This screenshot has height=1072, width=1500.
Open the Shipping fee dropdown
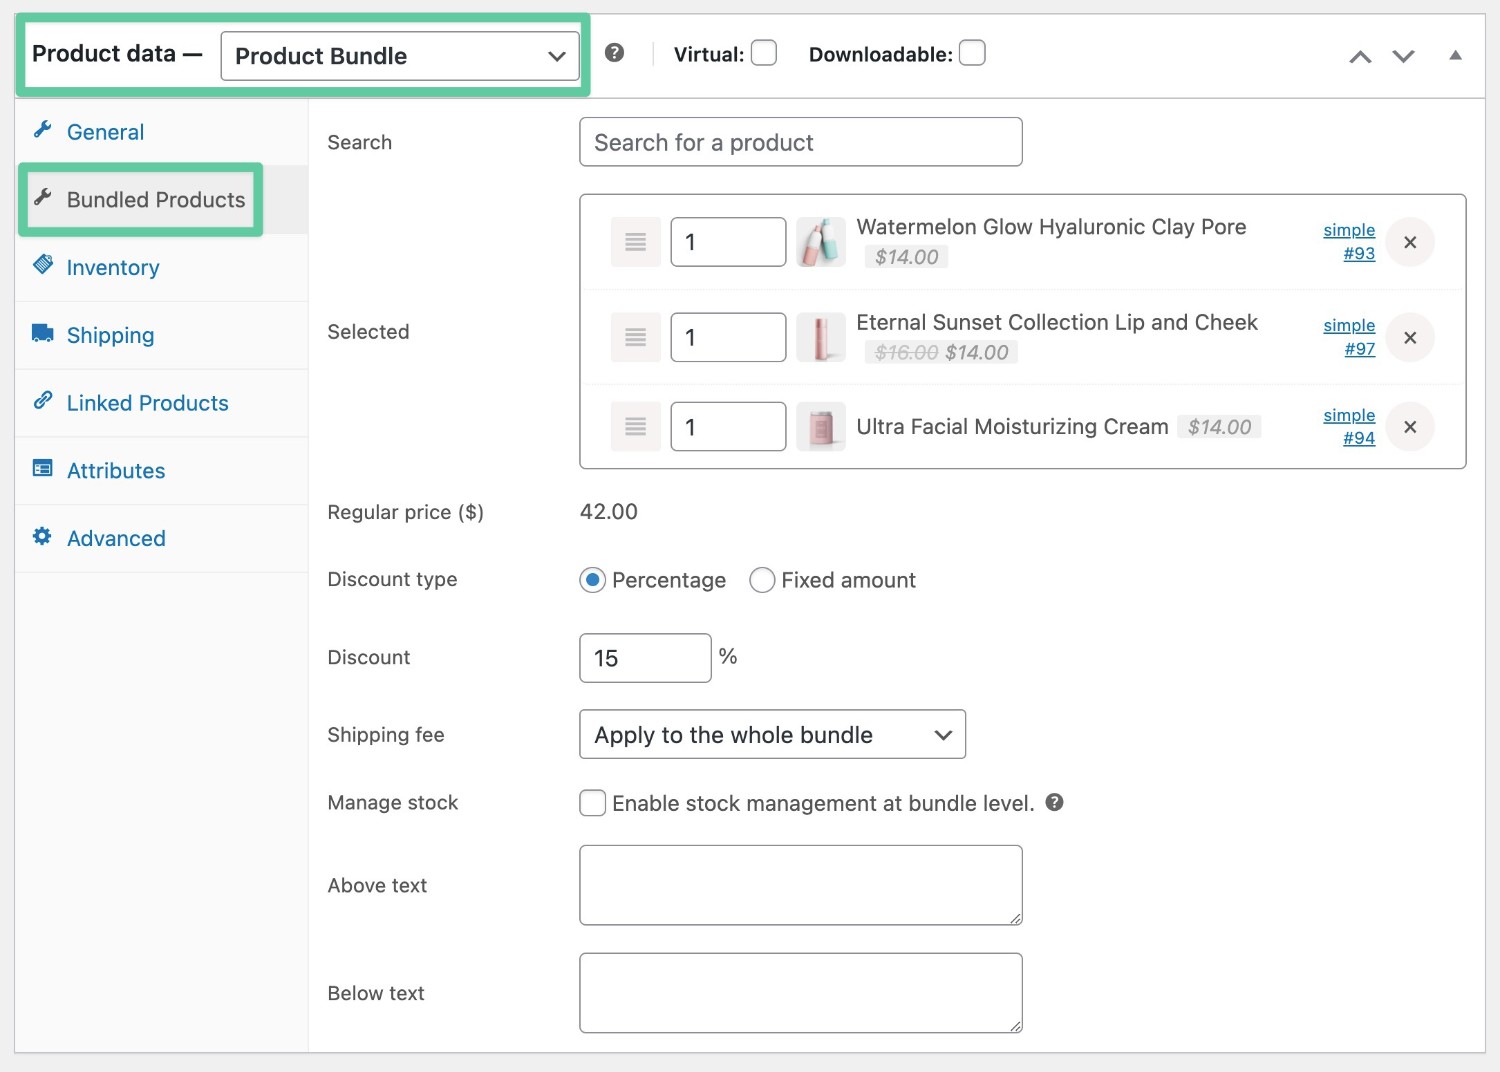pos(772,735)
